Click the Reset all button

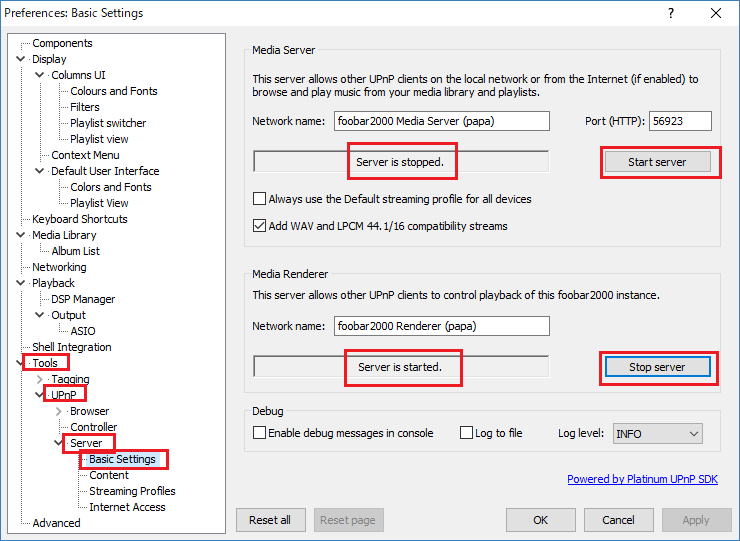click(x=270, y=520)
